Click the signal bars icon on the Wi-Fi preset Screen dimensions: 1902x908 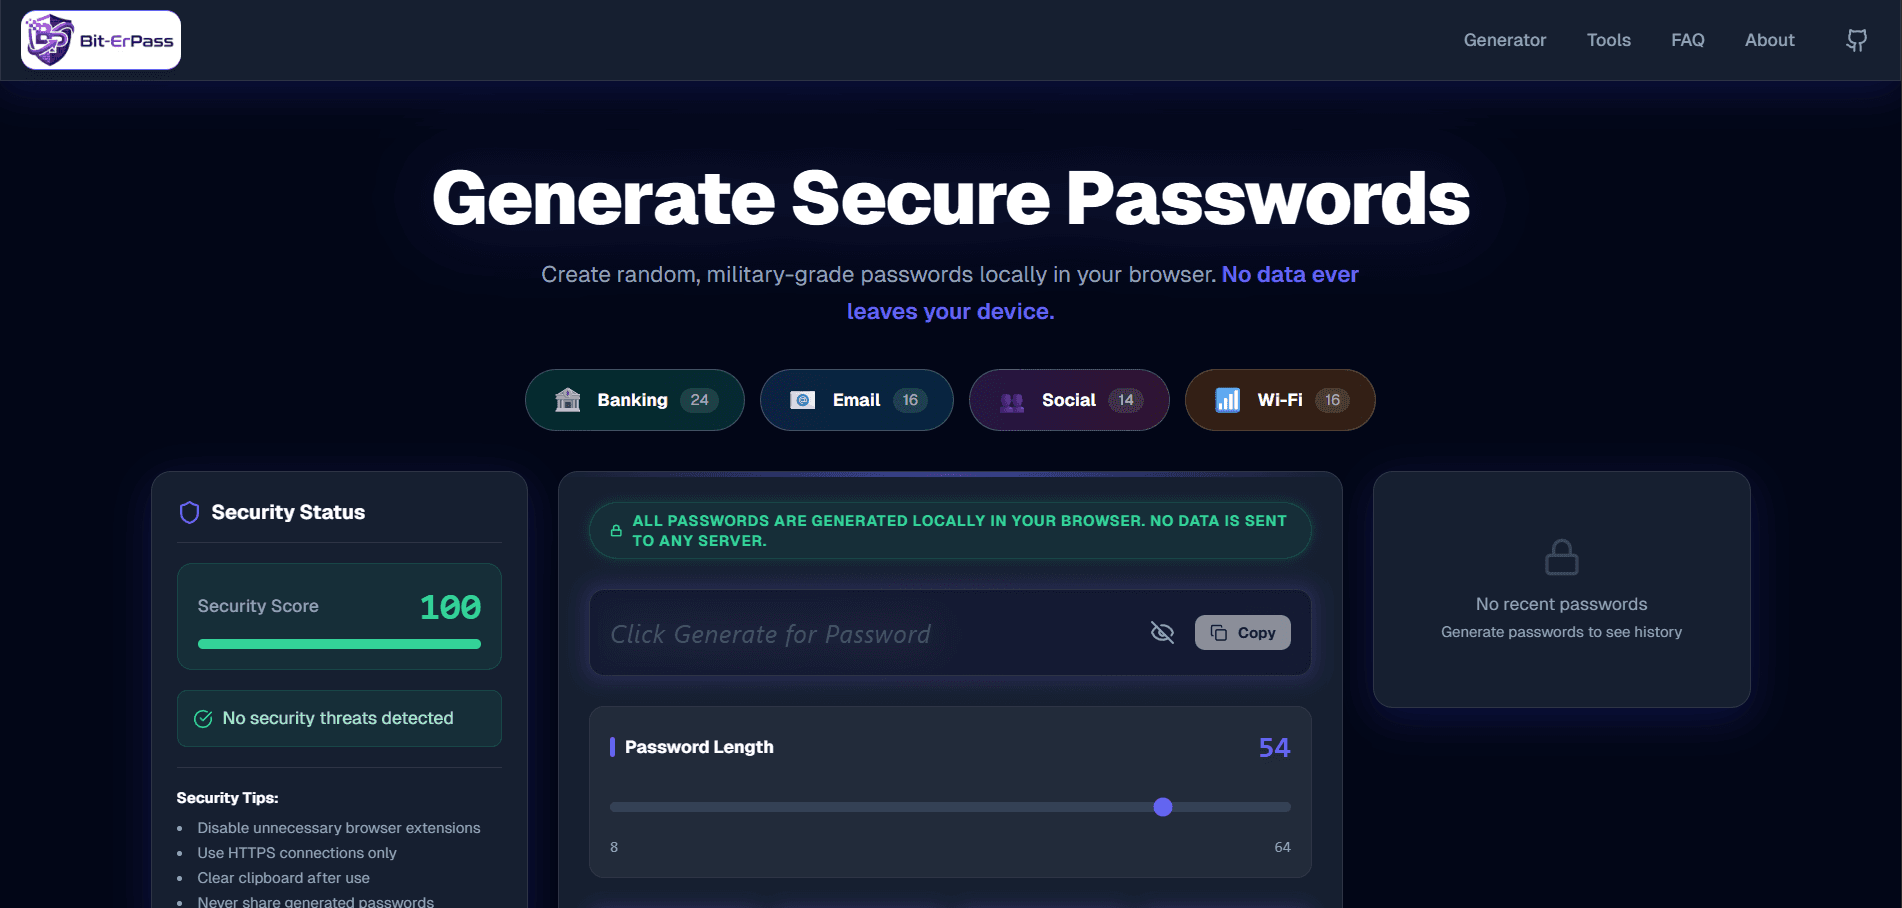1227,399
